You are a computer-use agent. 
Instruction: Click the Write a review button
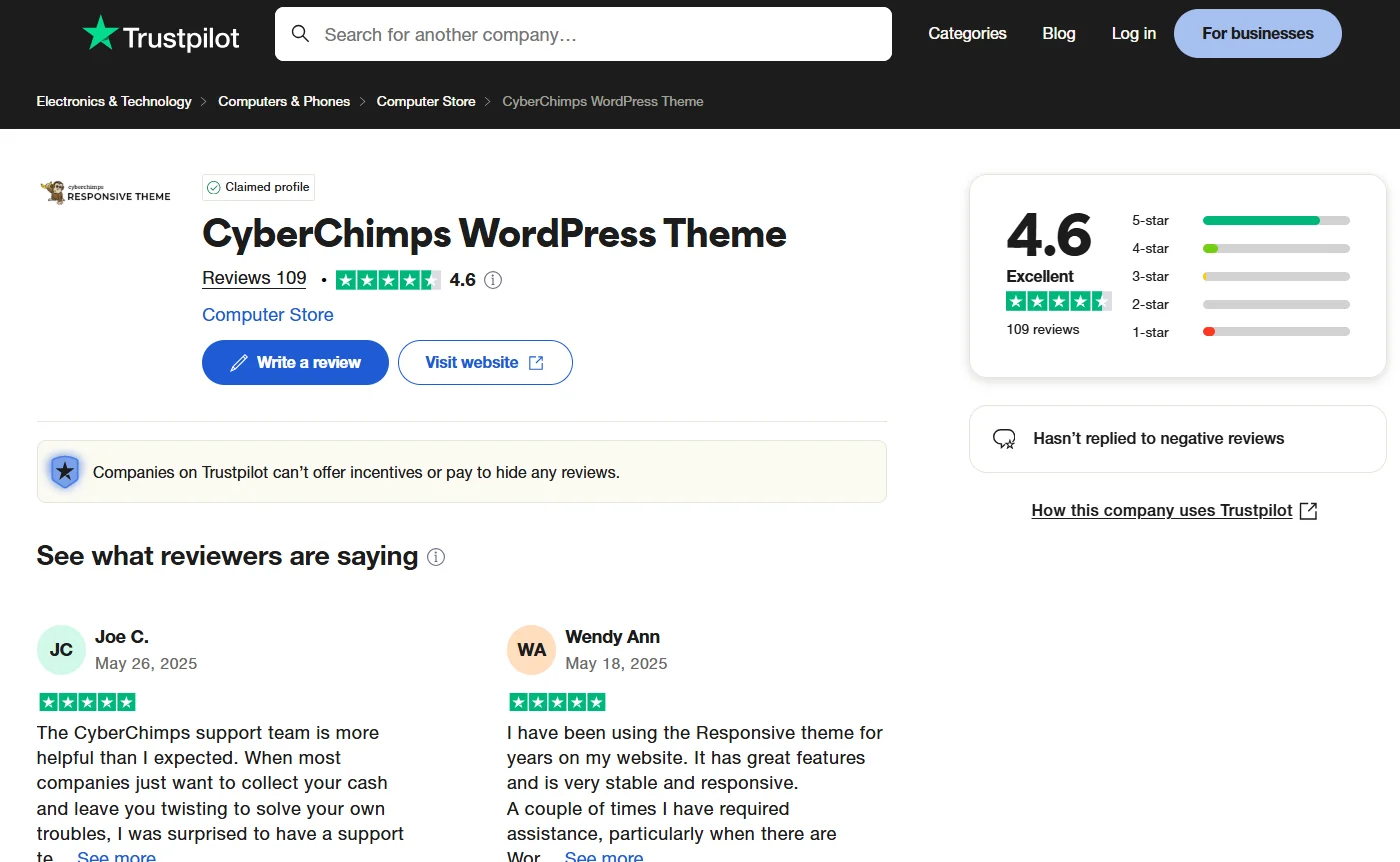point(295,362)
